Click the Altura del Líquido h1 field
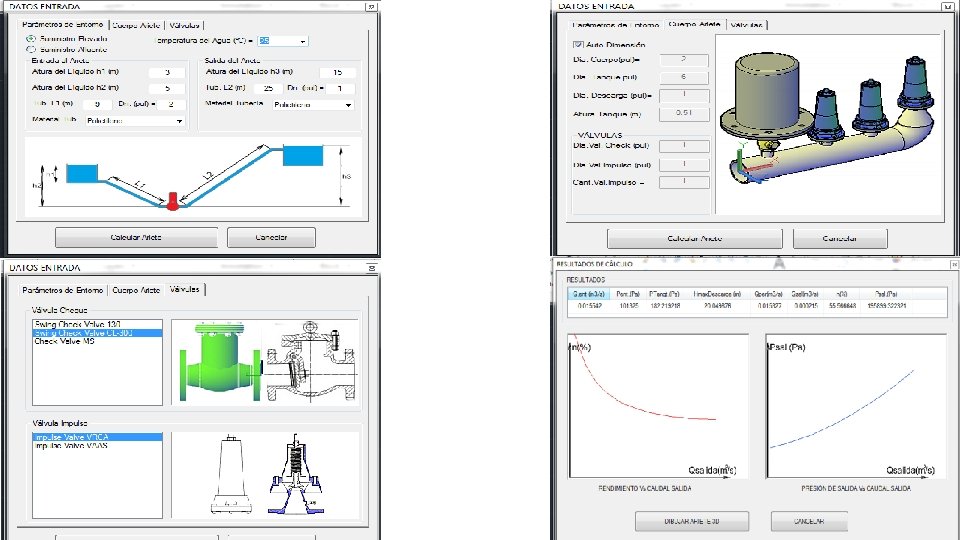960x540 pixels. tap(167, 72)
